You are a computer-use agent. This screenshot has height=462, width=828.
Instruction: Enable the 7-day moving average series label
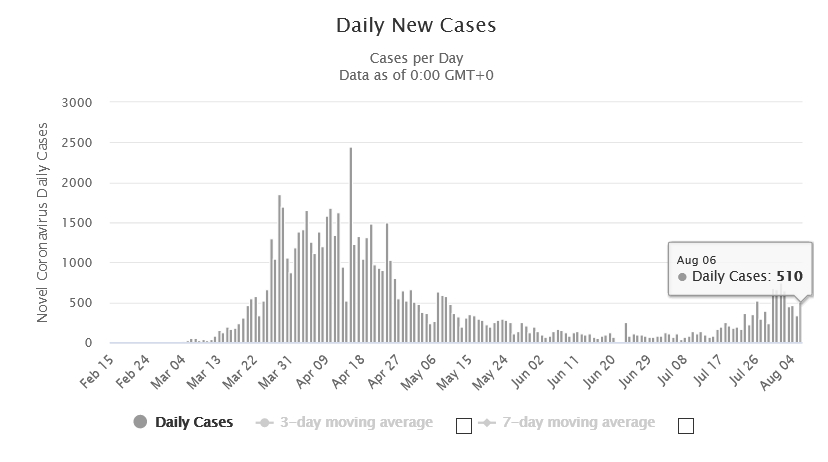[x=579, y=422]
